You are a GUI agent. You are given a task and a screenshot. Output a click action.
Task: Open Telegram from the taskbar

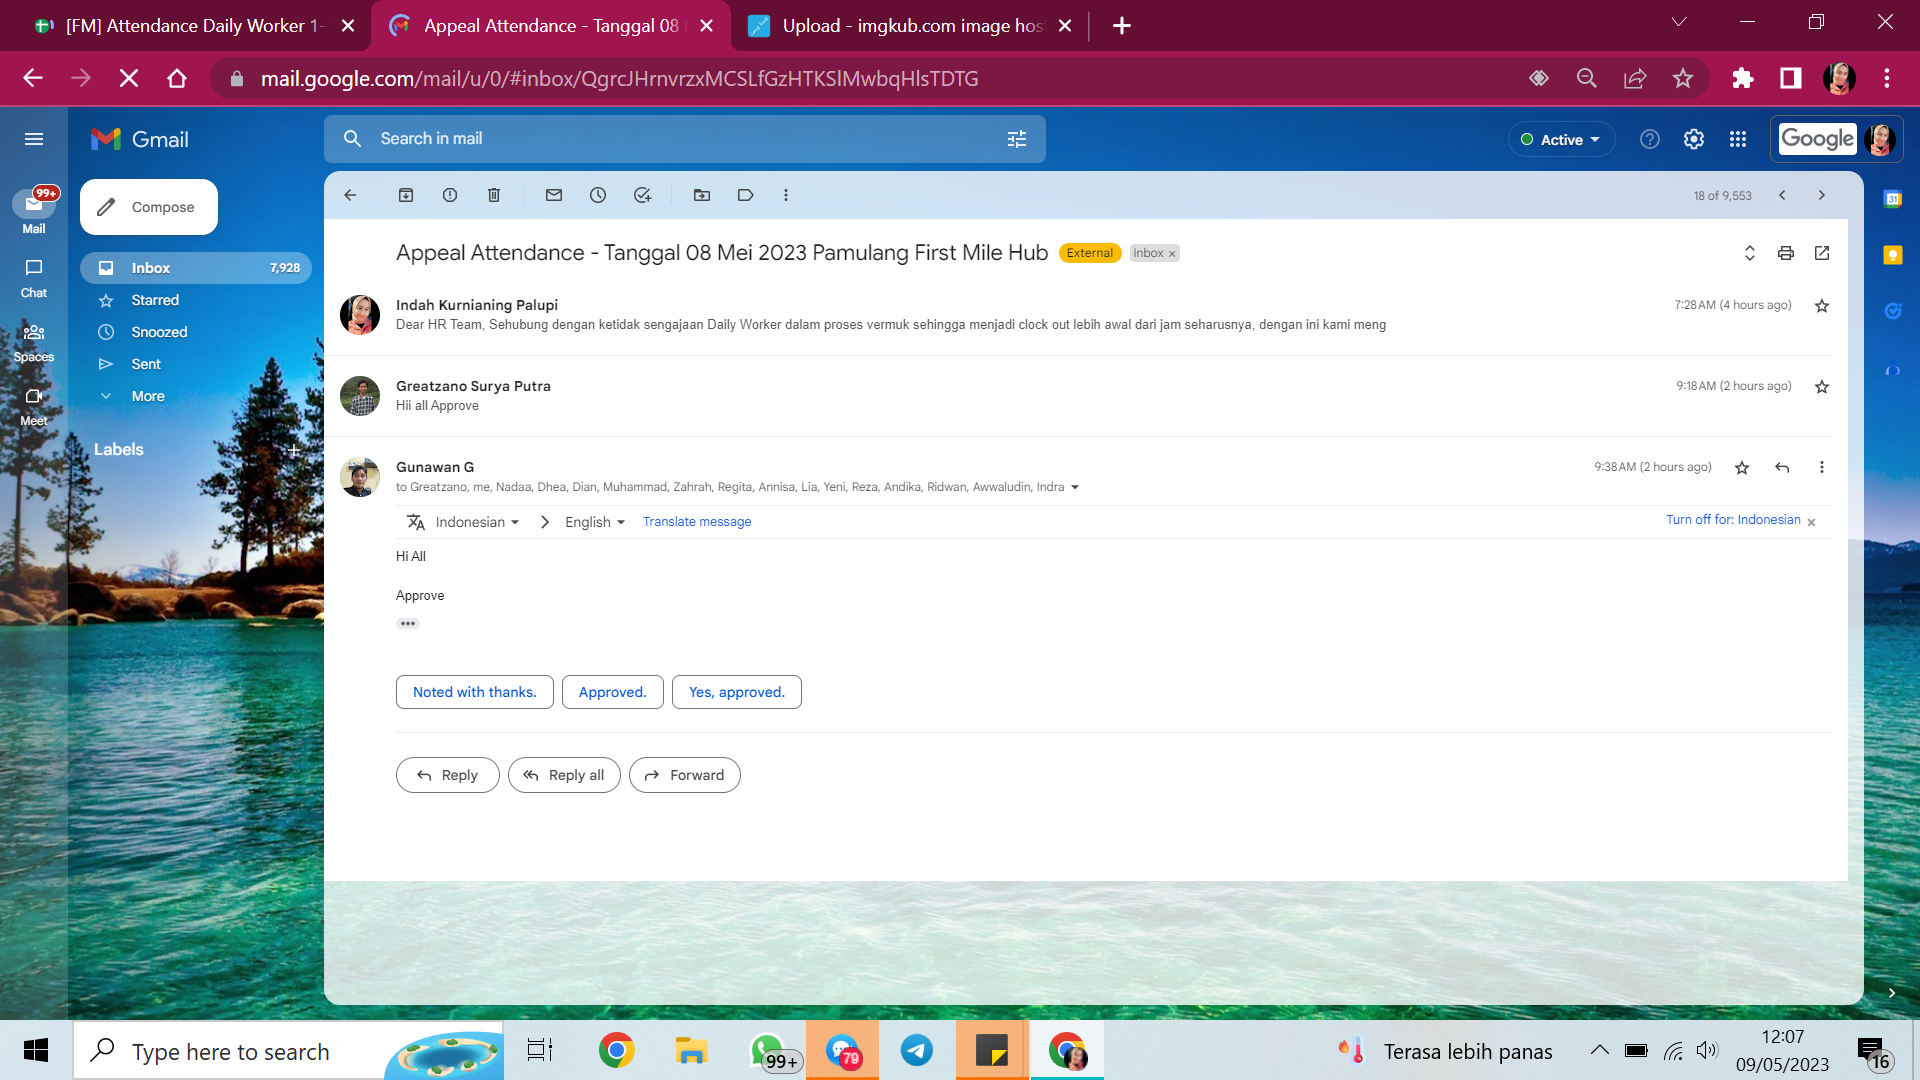(917, 1051)
